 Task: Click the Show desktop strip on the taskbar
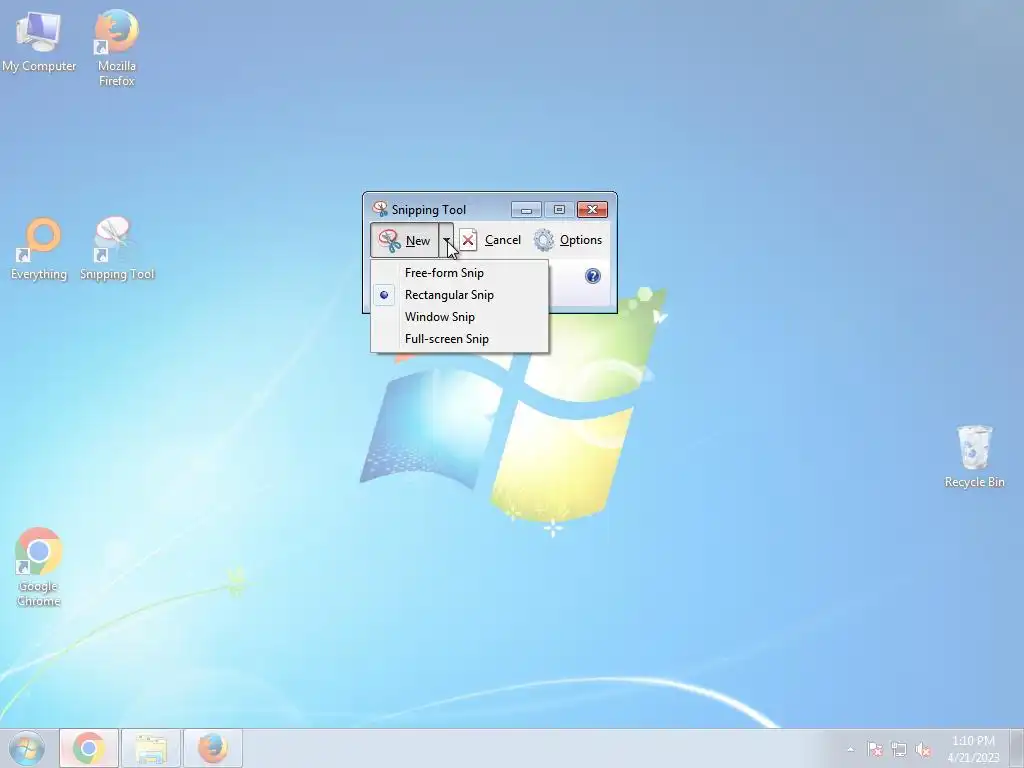pyautogui.click(x=1017, y=748)
